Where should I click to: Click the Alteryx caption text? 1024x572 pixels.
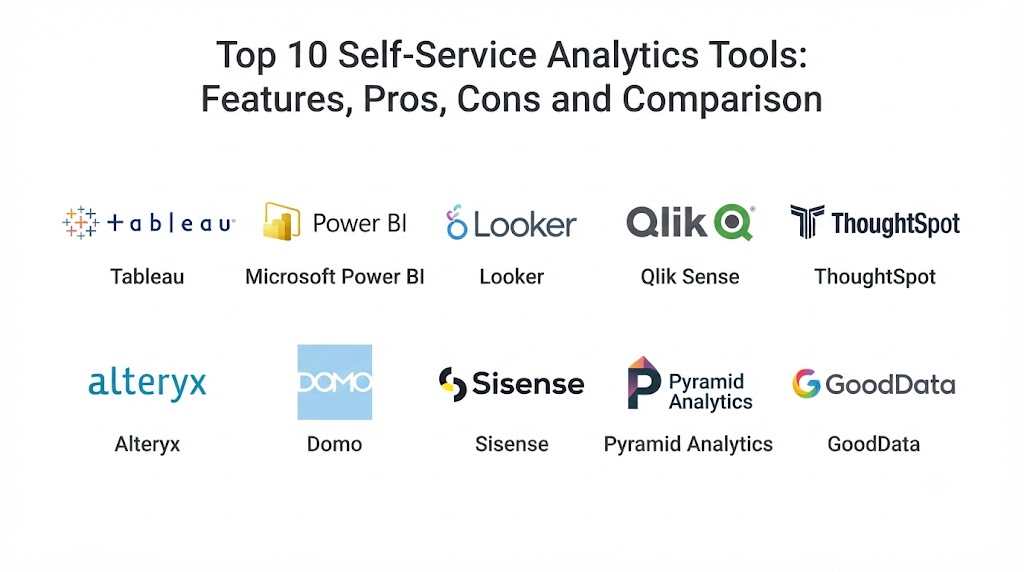coord(147,445)
